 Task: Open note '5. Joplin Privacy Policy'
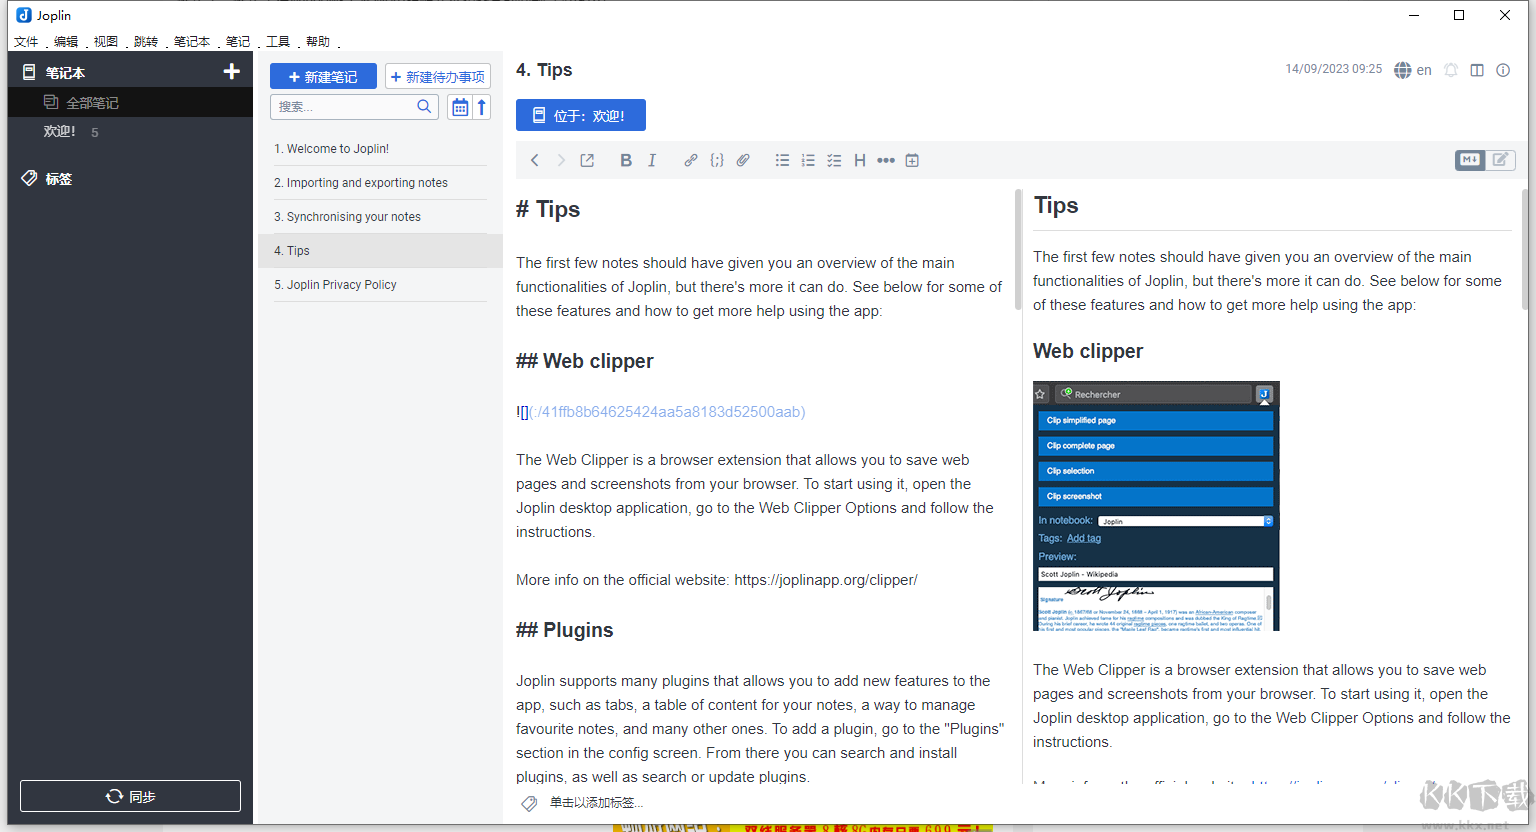(380, 285)
